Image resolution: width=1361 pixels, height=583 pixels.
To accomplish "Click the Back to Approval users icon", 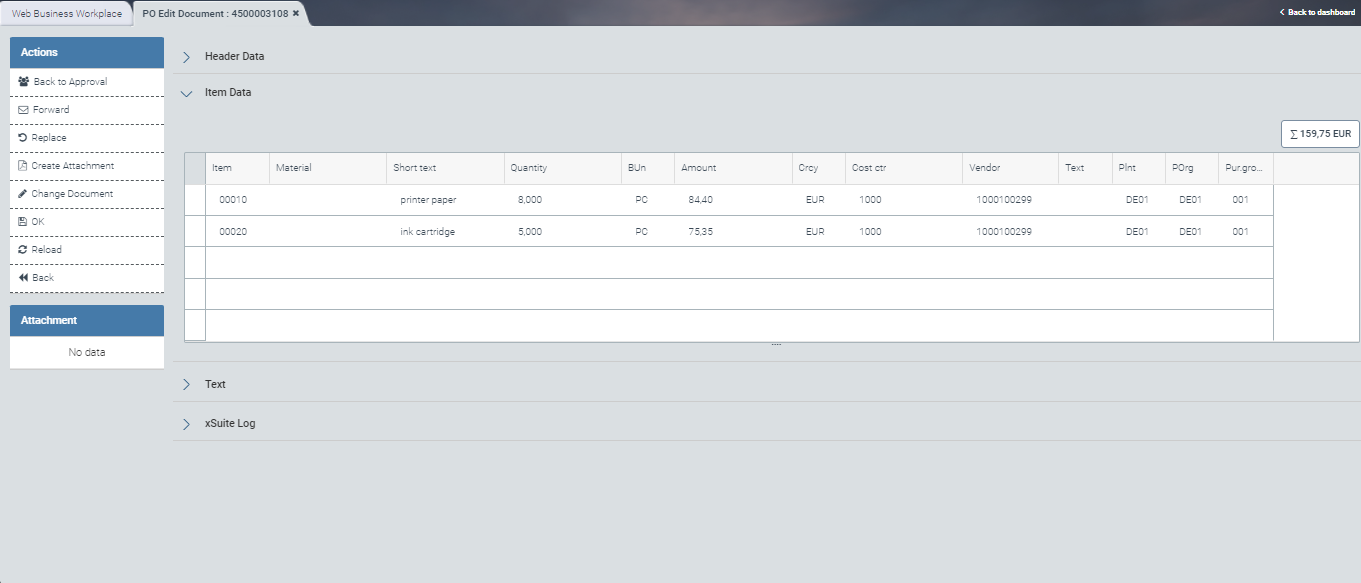I will 23,82.
